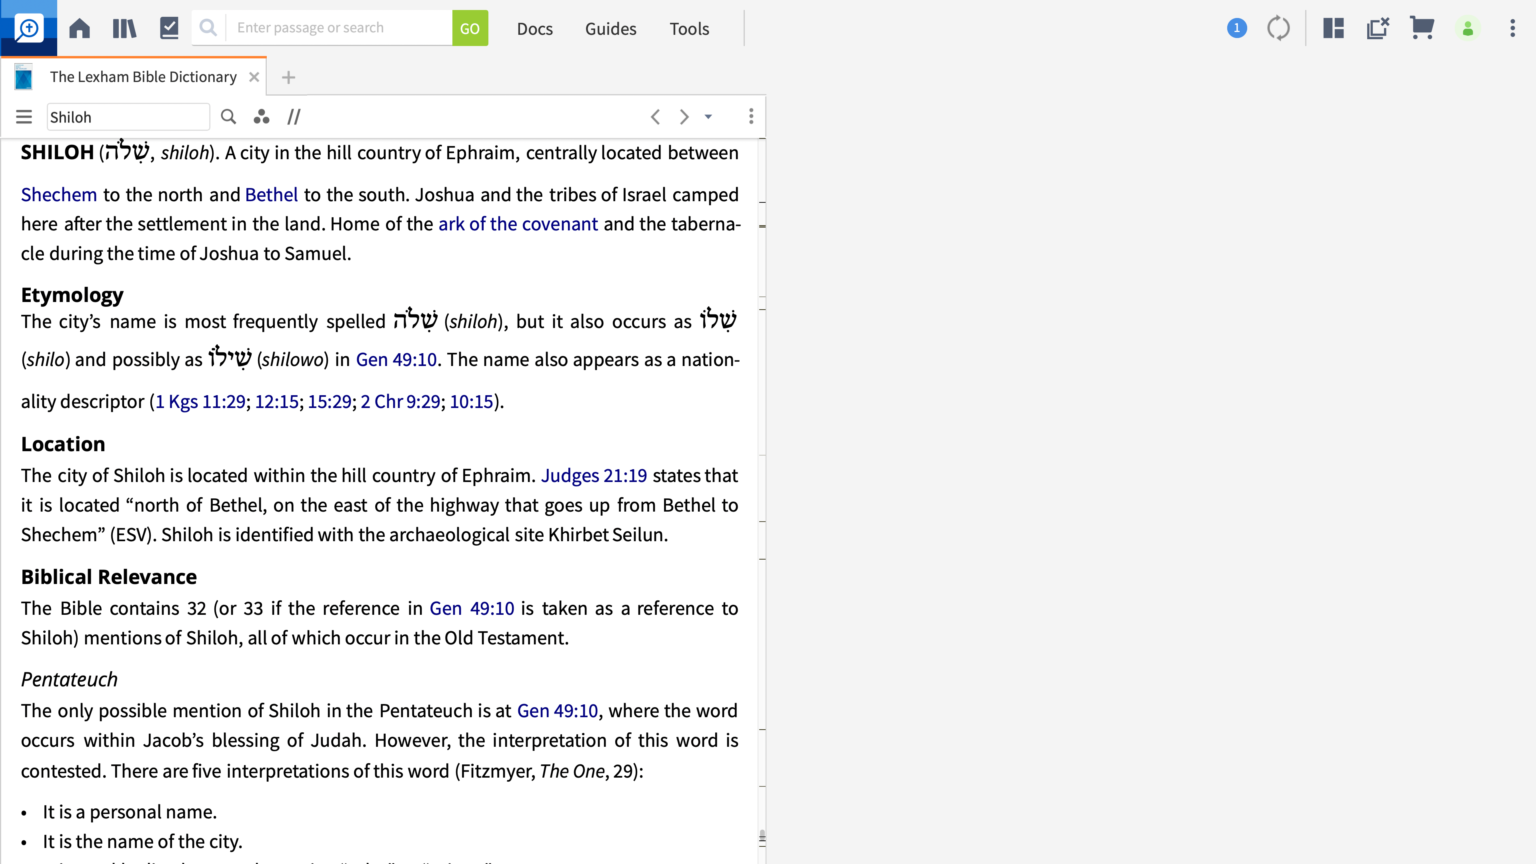Open the Layouts icon
This screenshot has width=1536, height=864.
1333,28
